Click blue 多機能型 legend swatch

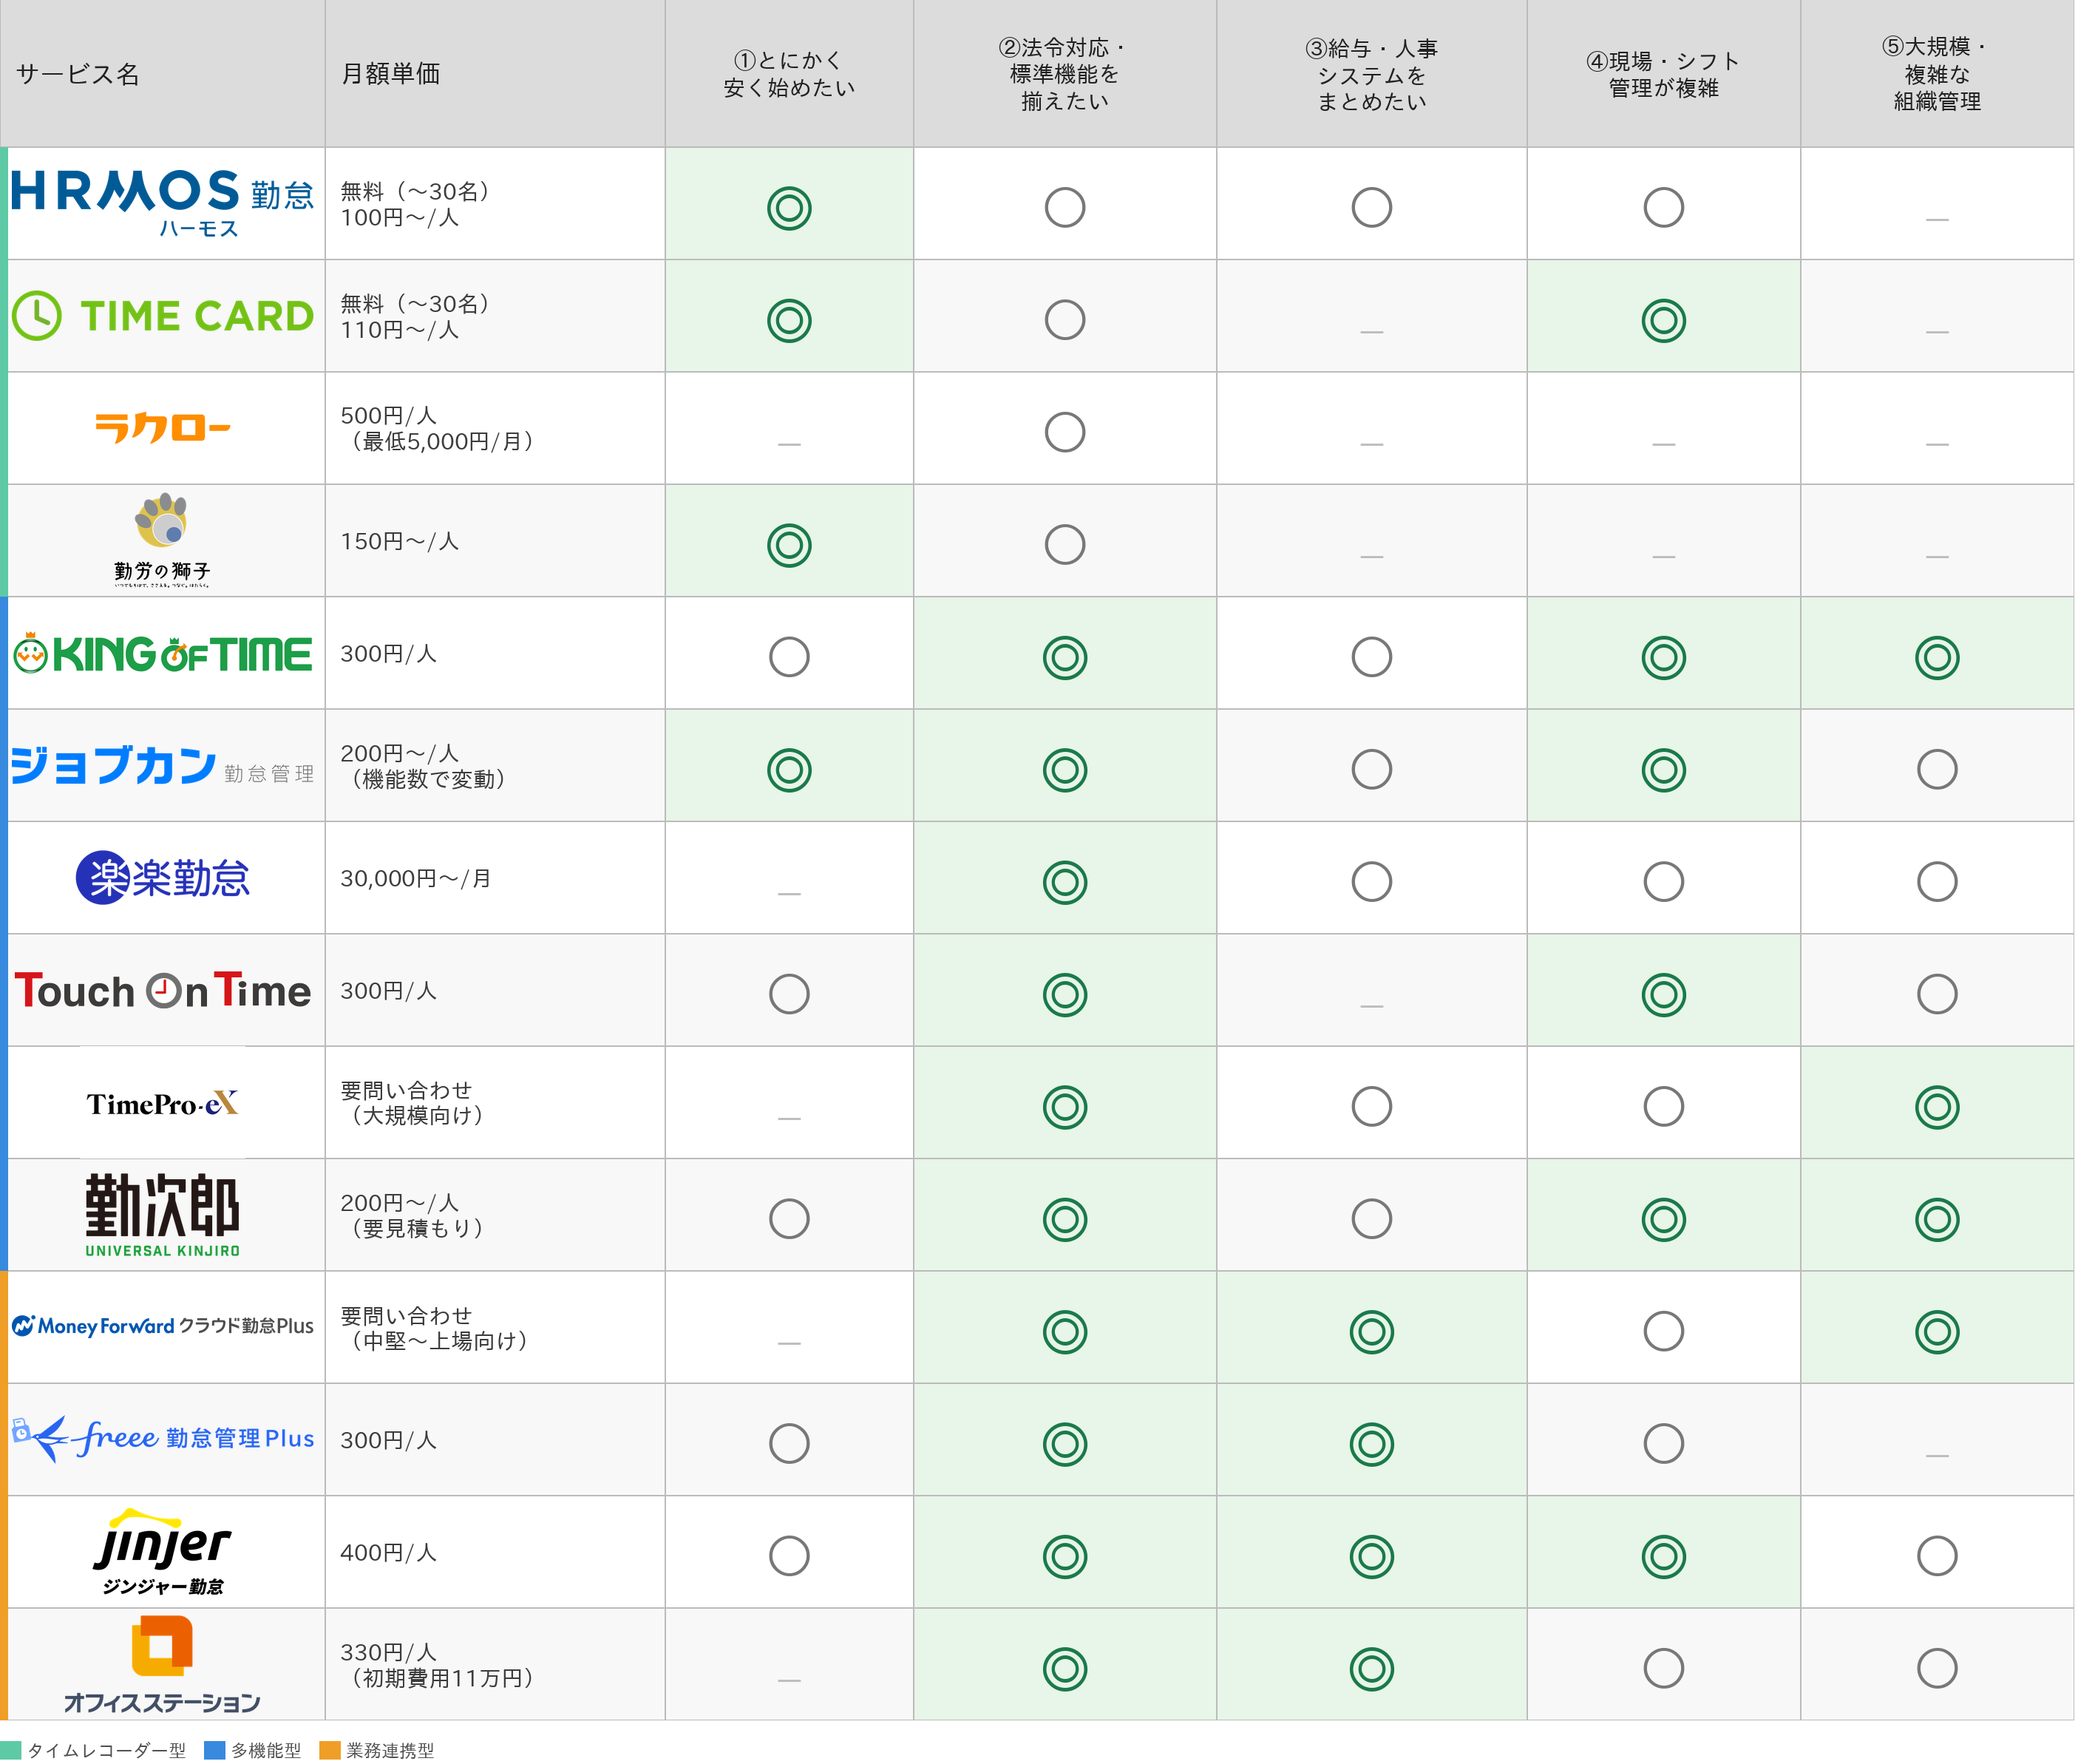(x=214, y=1750)
